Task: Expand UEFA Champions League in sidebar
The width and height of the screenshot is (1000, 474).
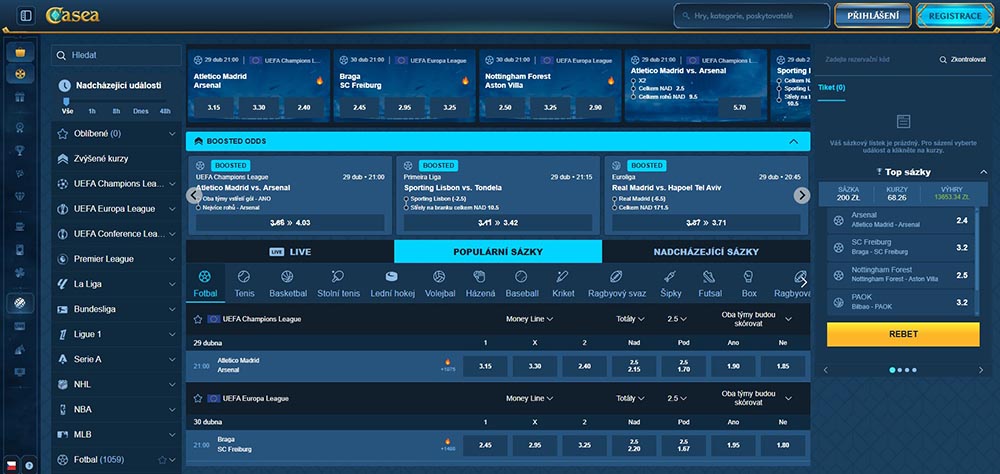Action: (172, 184)
